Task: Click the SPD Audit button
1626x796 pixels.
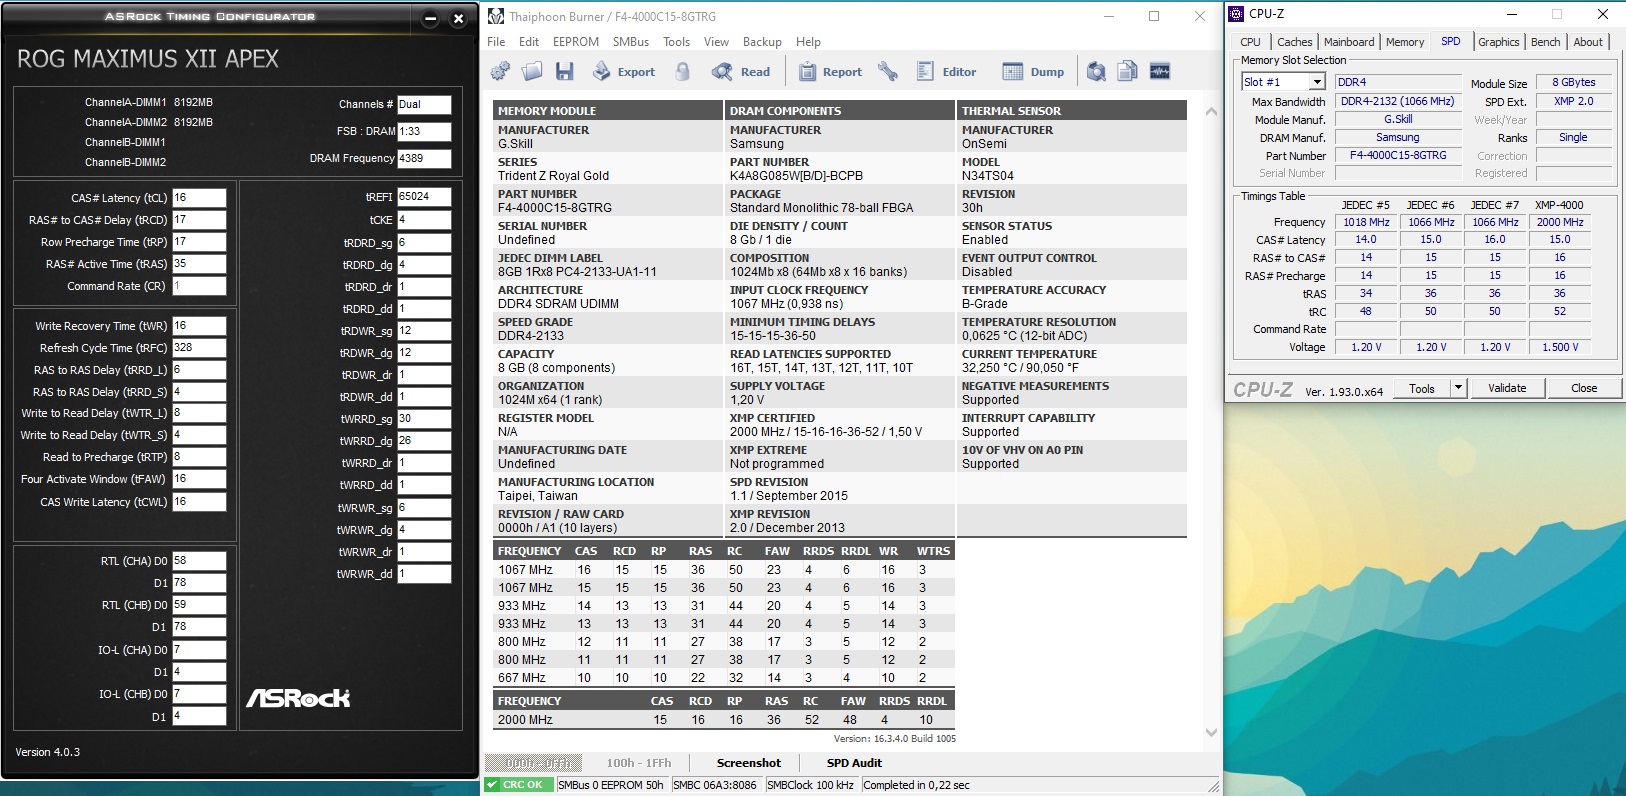Action: (854, 763)
